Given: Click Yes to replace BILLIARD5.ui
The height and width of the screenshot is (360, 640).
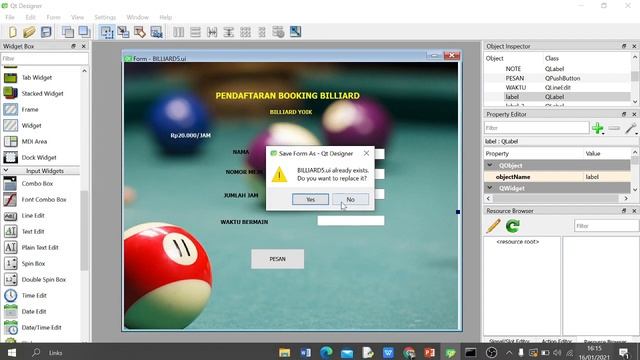Looking at the screenshot, I should click(310, 199).
